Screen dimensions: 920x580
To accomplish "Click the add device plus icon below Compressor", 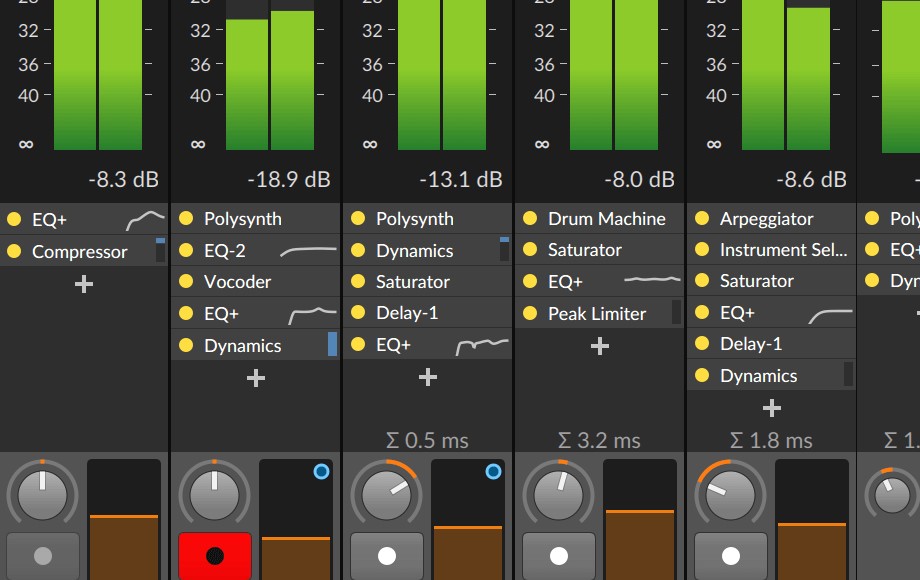I will click(x=84, y=284).
